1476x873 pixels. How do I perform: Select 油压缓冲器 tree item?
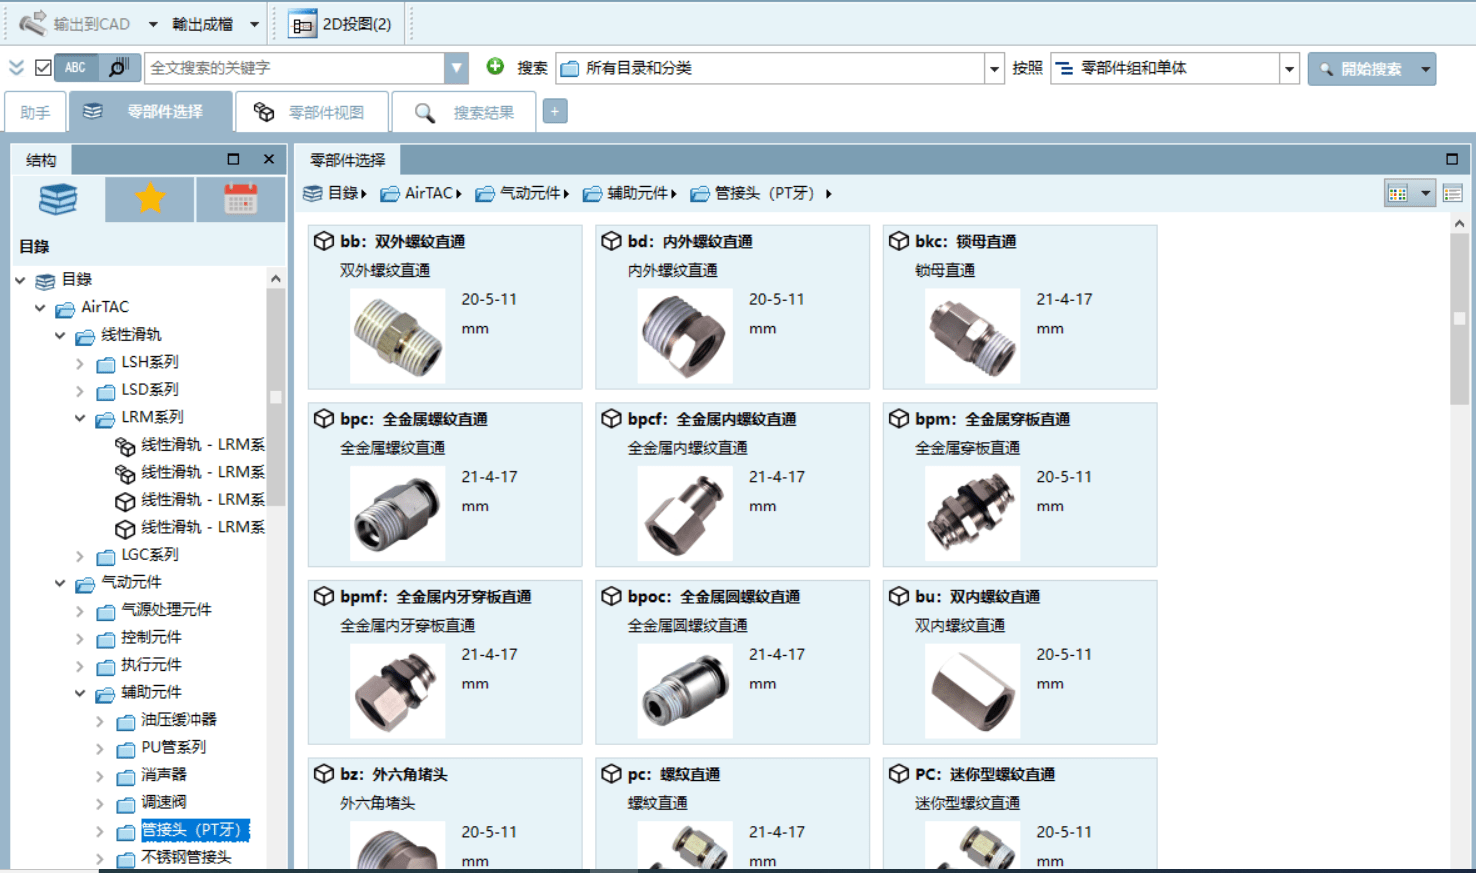coord(179,720)
